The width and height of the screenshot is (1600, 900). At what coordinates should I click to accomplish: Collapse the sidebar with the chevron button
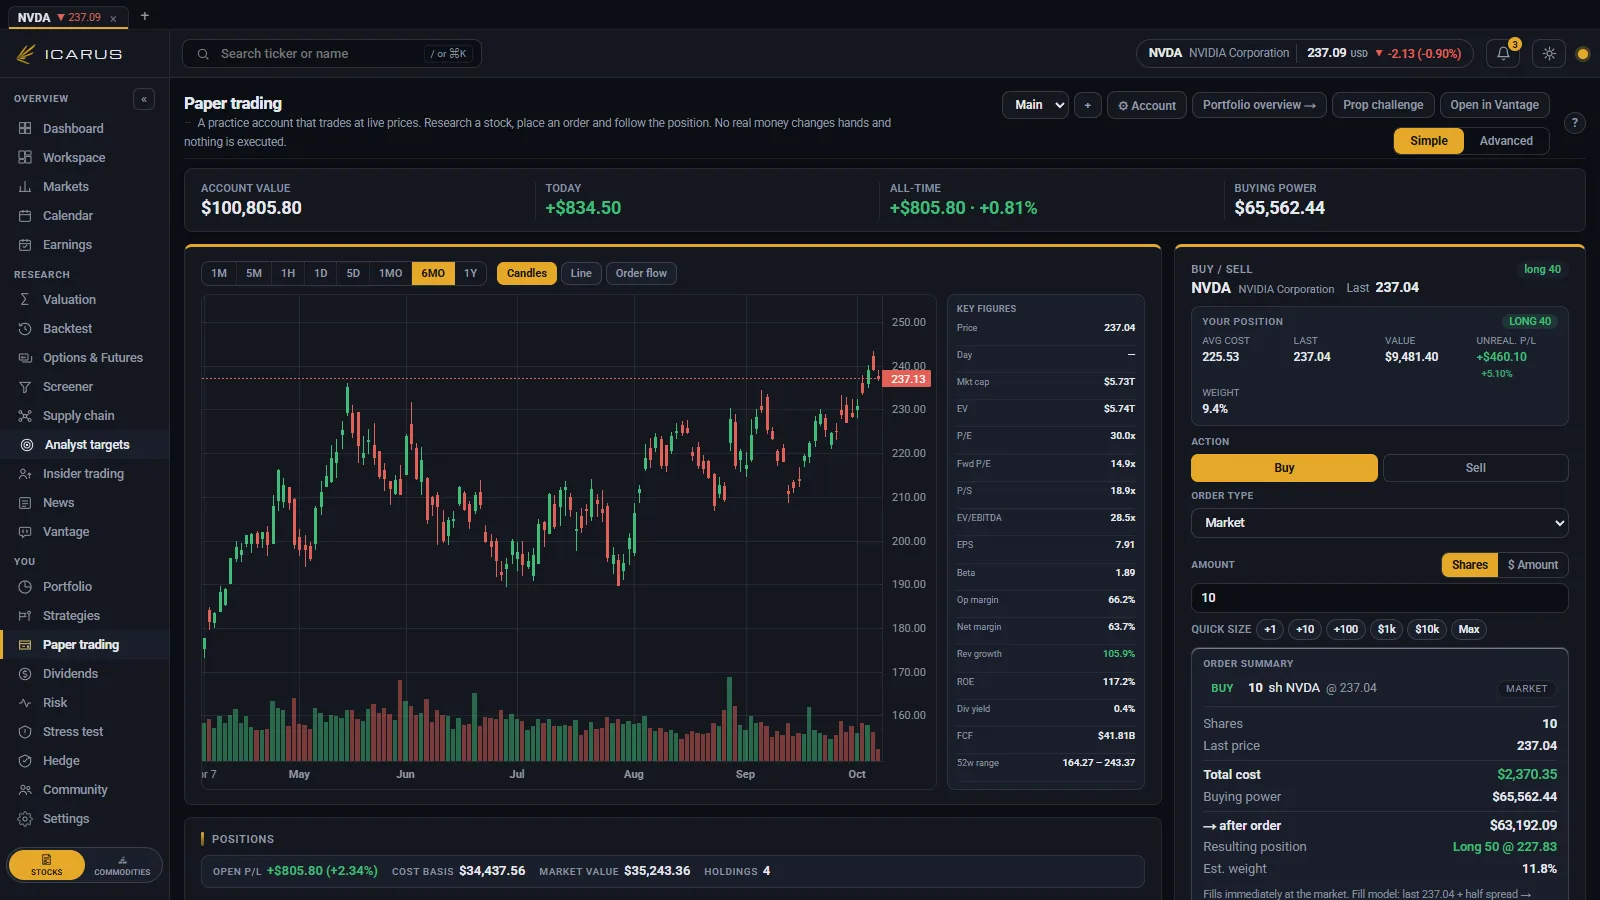coord(144,99)
